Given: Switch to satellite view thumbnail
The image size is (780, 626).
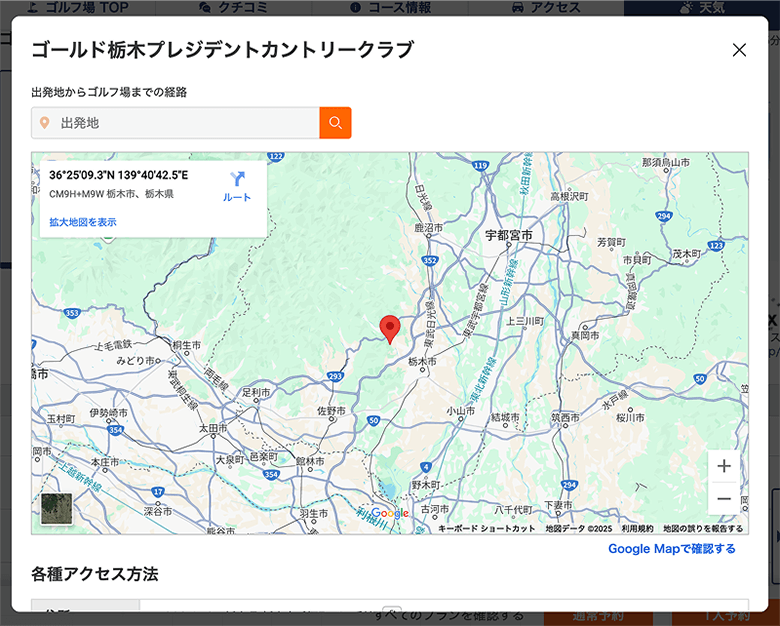Looking at the screenshot, I should [56, 509].
